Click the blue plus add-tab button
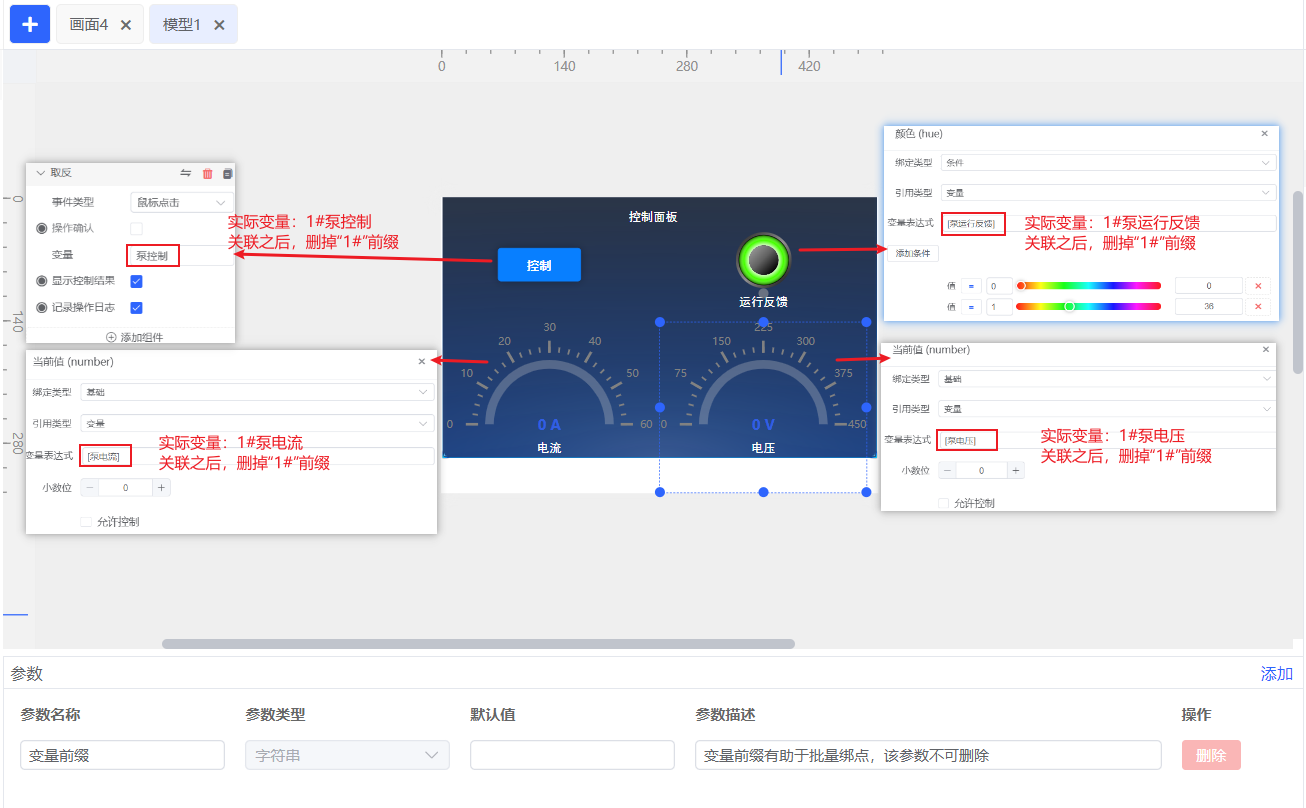The width and height of the screenshot is (1306, 808). (29, 24)
